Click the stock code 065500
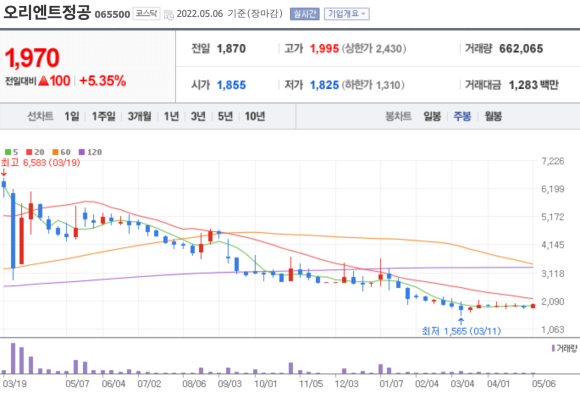 pyautogui.click(x=112, y=14)
